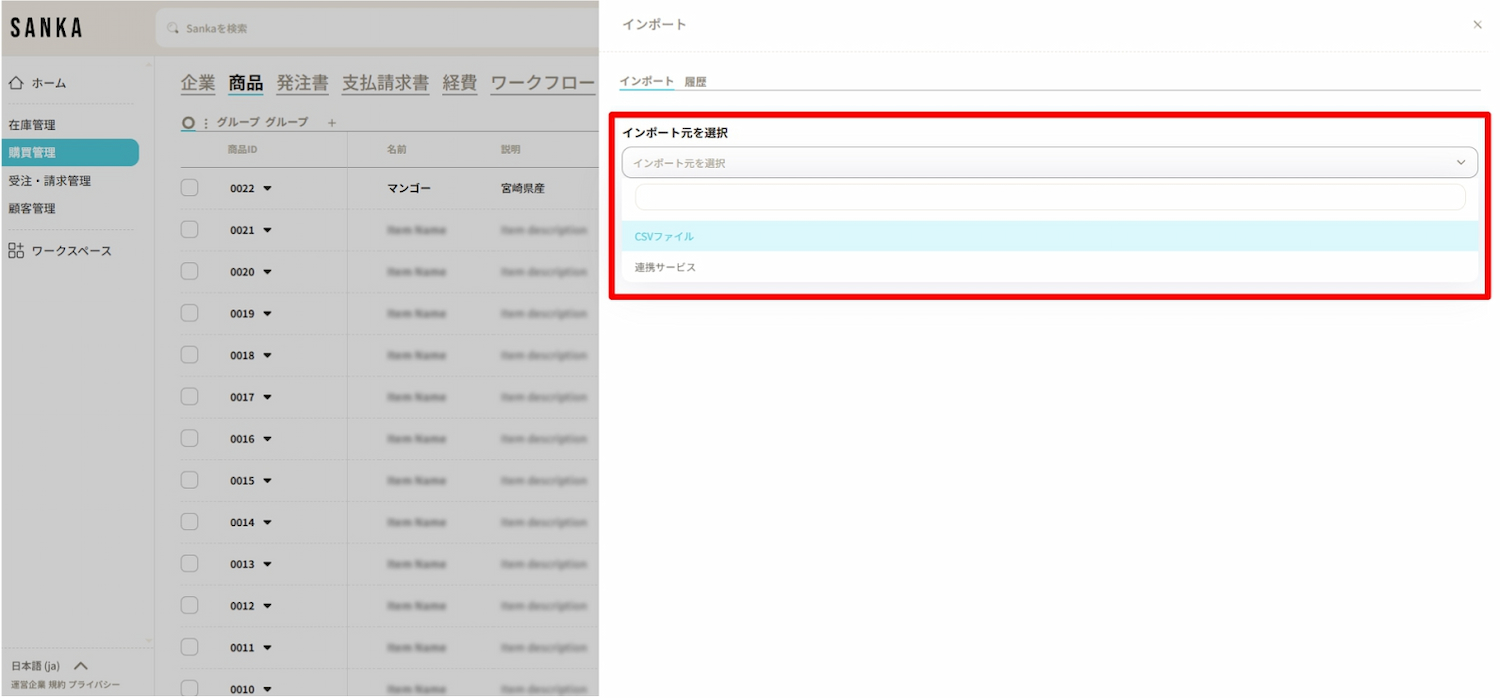The height and width of the screenshot is (698, 1500).
Task: Click the circle icon beside the group label
Action: pyautogui.click(x=188, y=123)
